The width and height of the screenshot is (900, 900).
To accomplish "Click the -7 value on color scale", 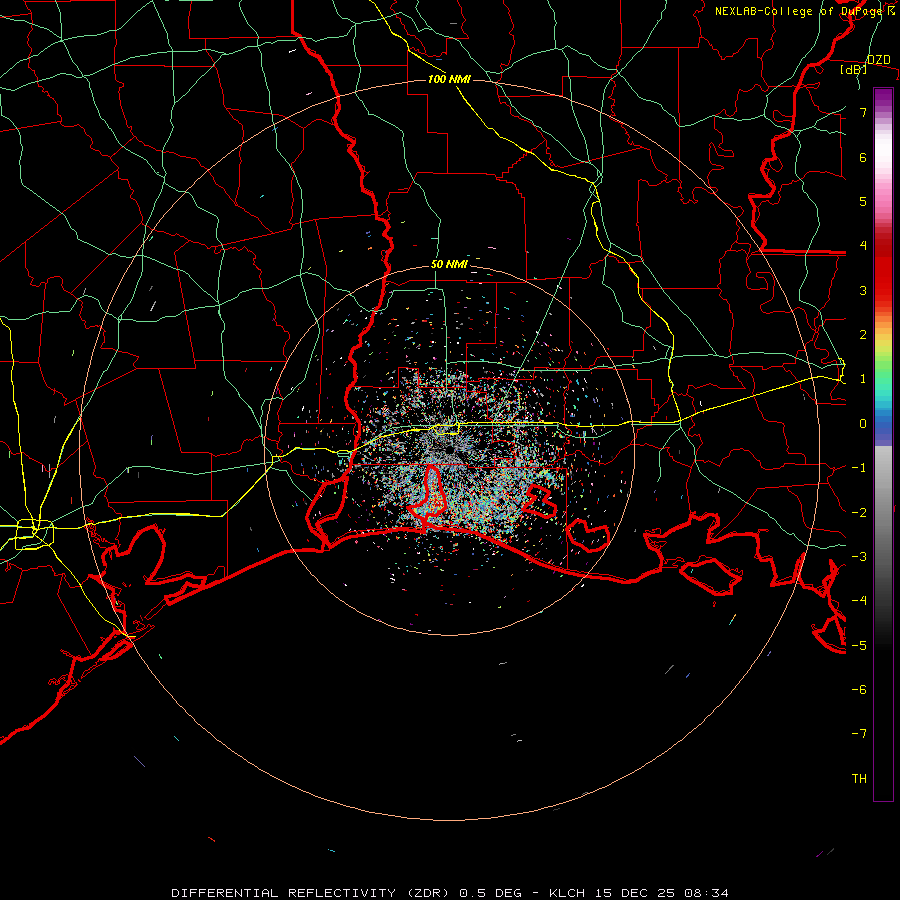I will pos(859,734).
